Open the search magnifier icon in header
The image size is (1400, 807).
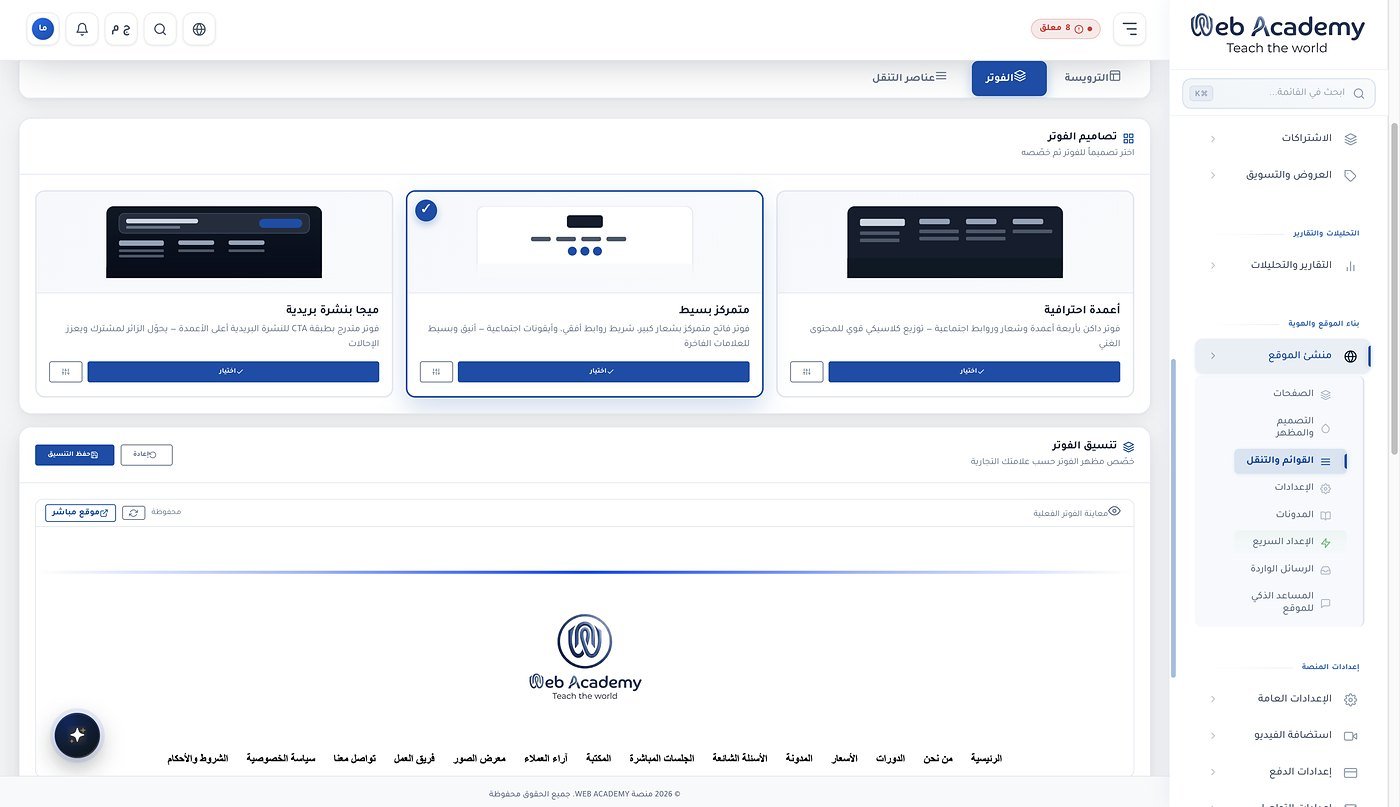[x=160, y=29]
